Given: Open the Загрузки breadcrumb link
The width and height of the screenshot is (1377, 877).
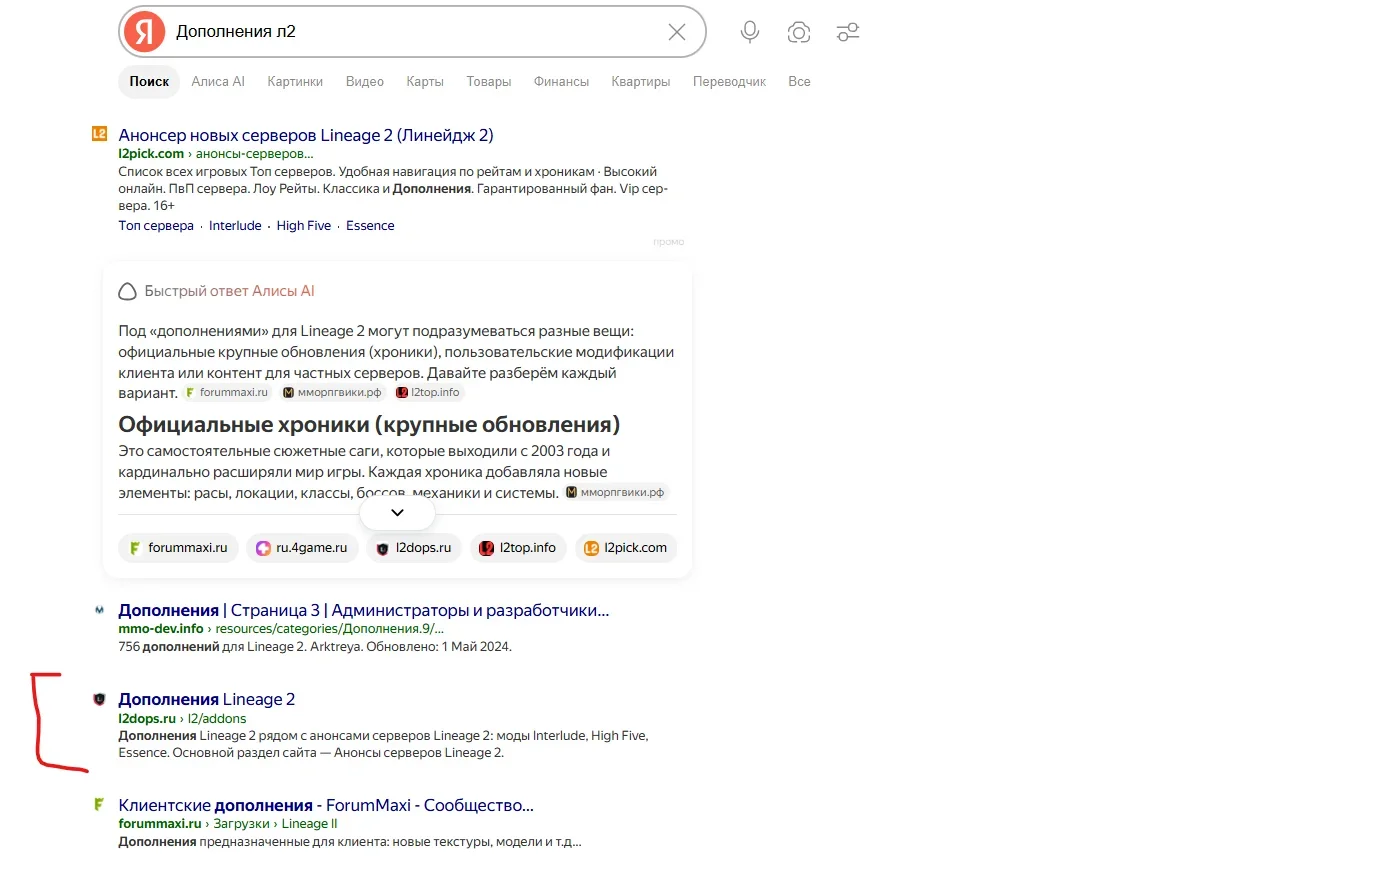Looking at the screenshot, I should click(241, 824).
